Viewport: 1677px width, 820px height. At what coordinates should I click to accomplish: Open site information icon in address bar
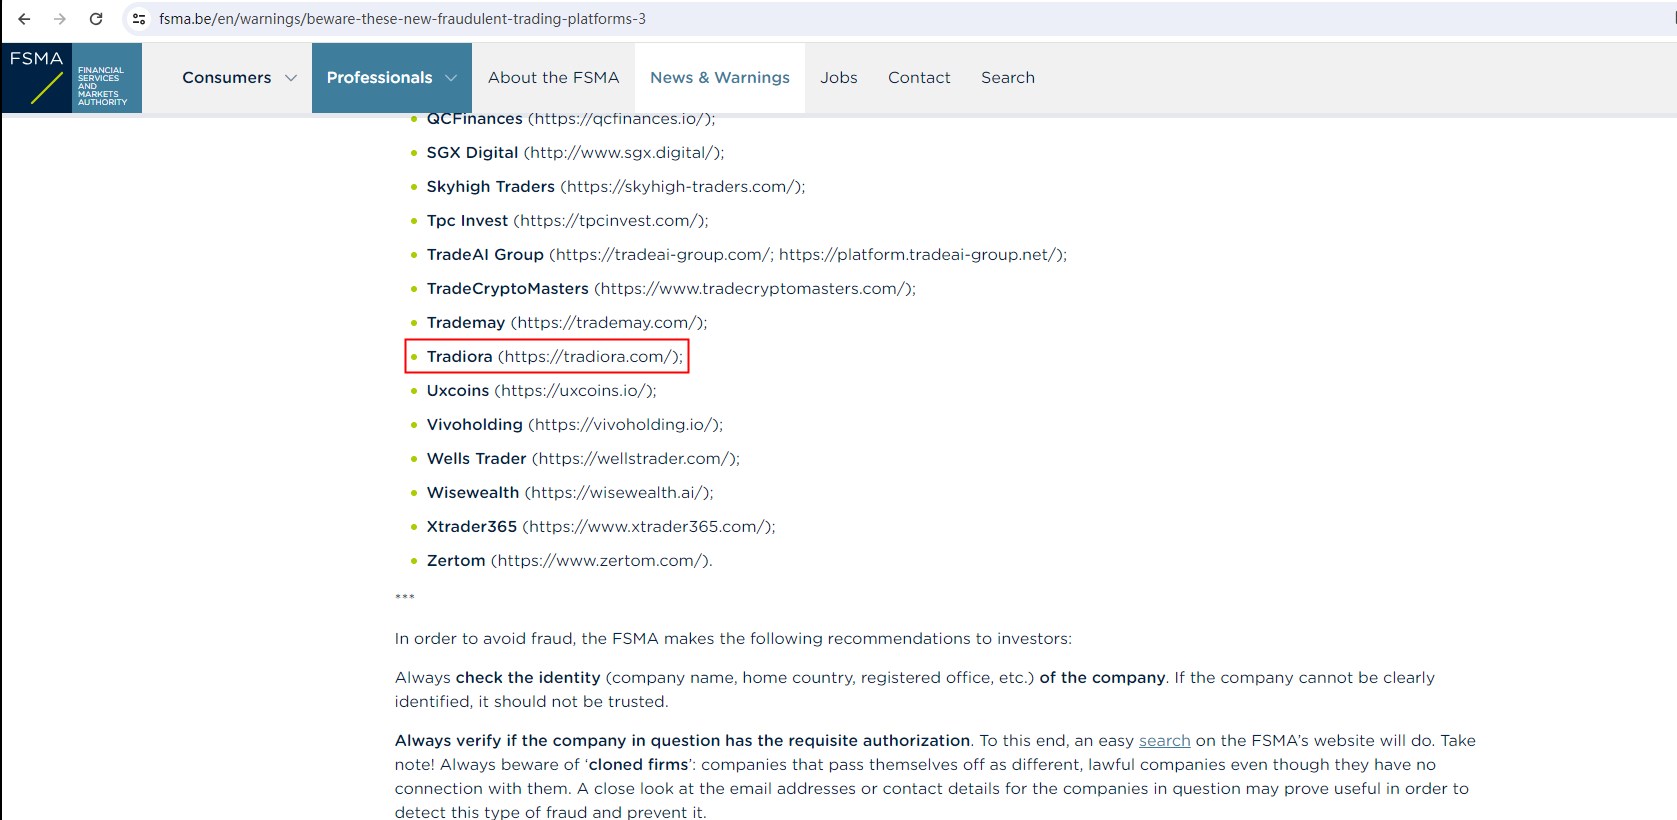(139, 19)
